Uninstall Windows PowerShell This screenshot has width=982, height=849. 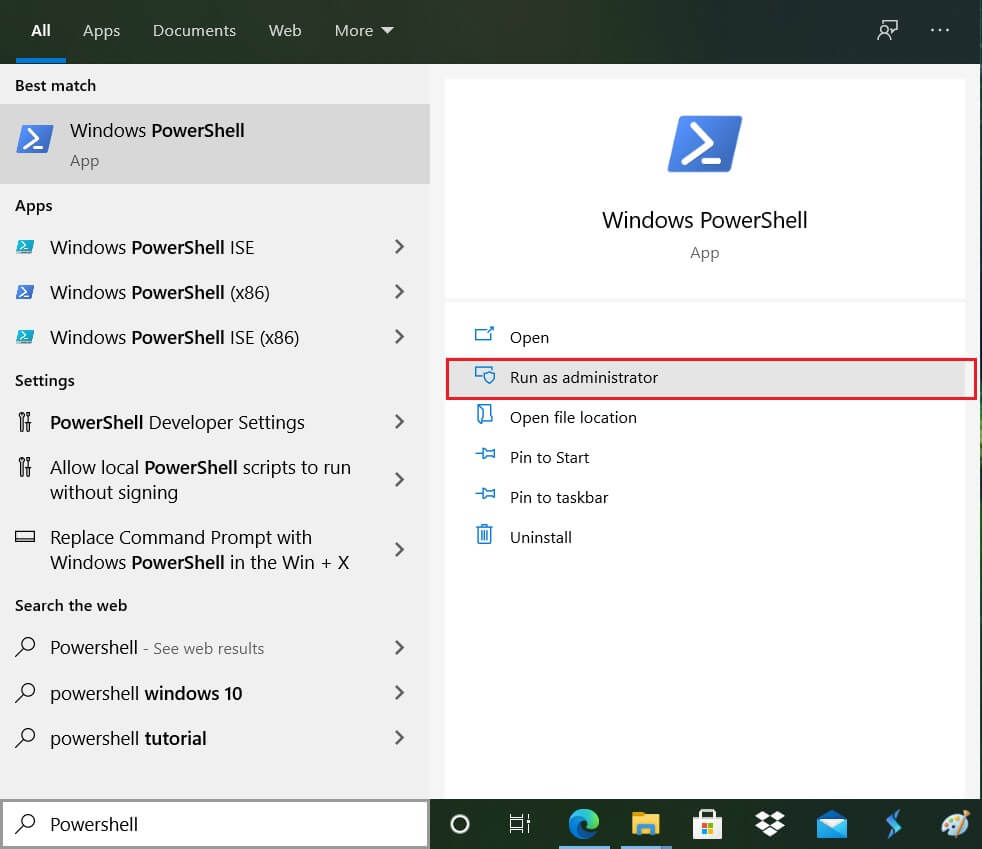[541, 537]
